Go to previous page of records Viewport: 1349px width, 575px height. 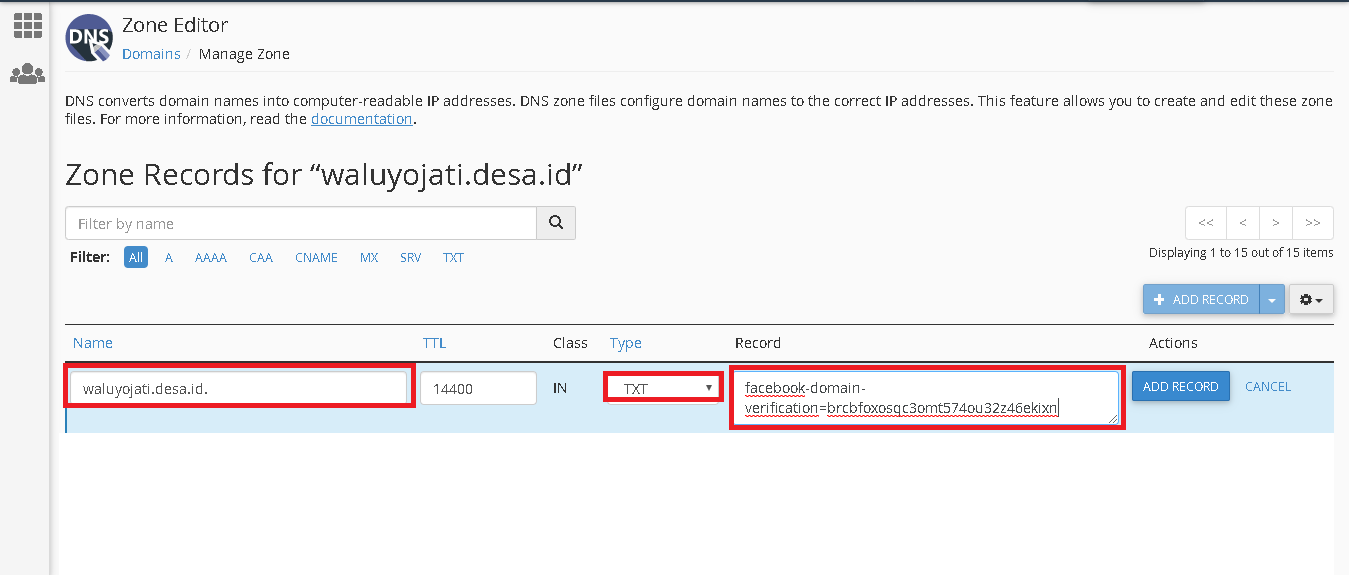[x=1243, y=222]
